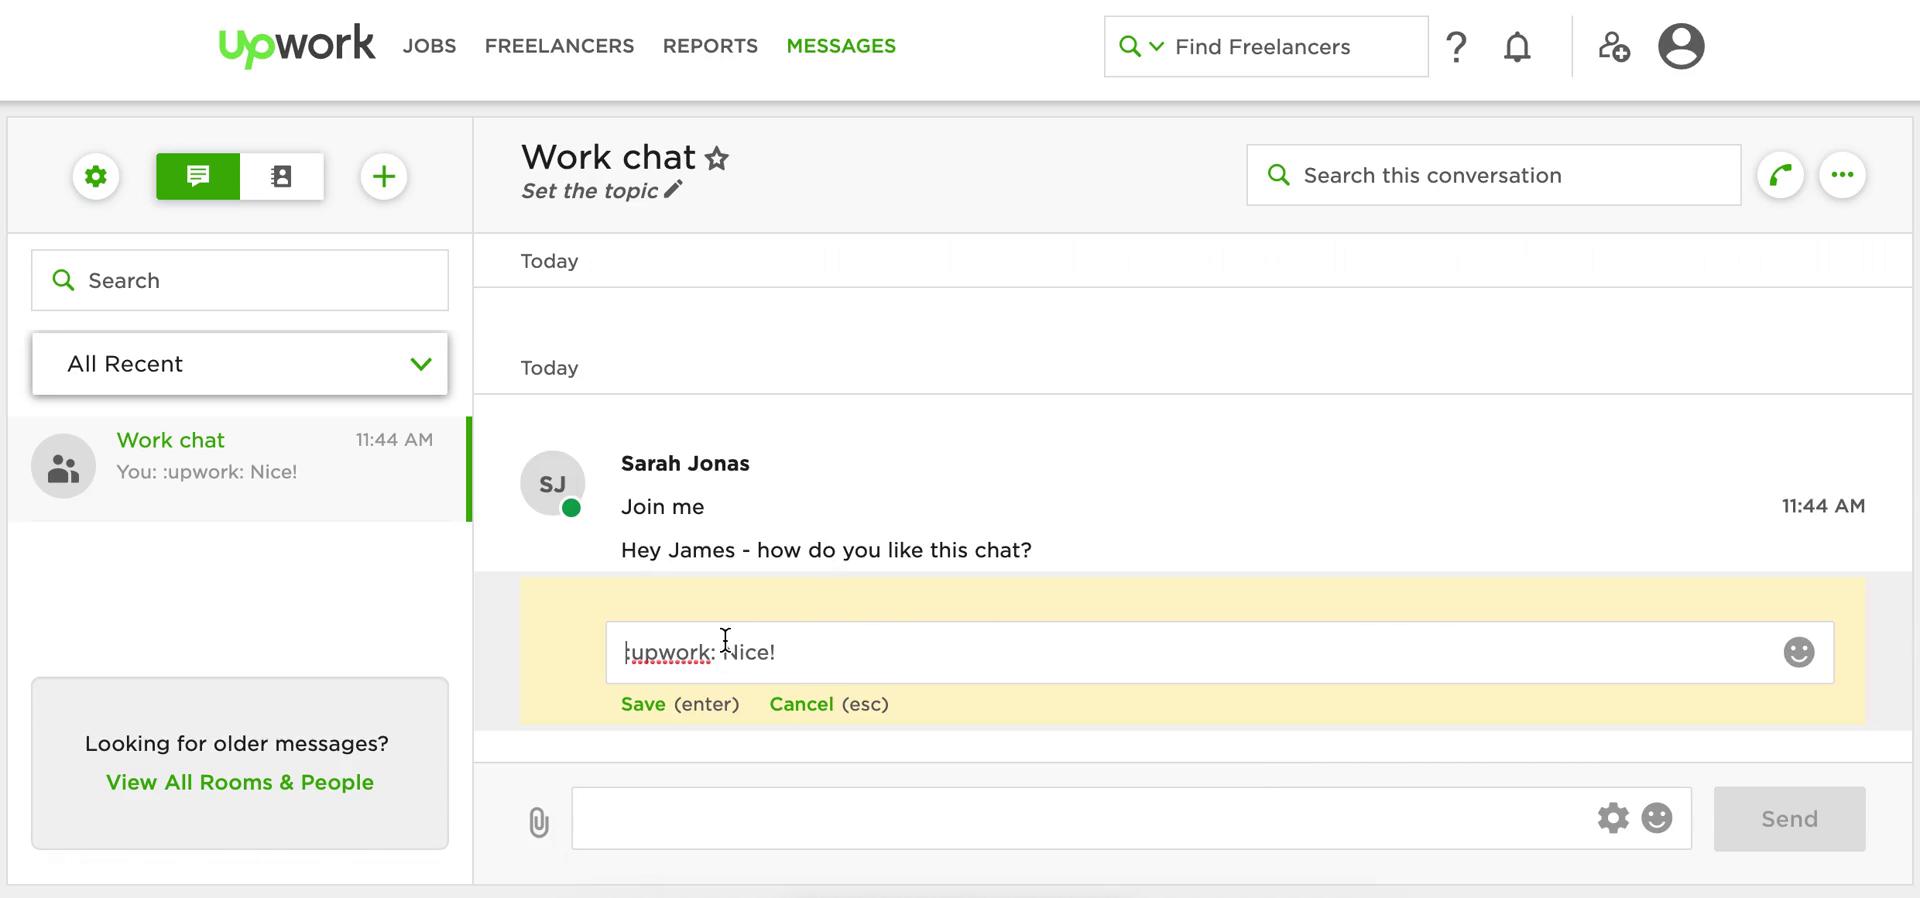This screenshot has height=898, width=1920.
Task: Click the "Hey James" message text
Action: pos(826,550)
